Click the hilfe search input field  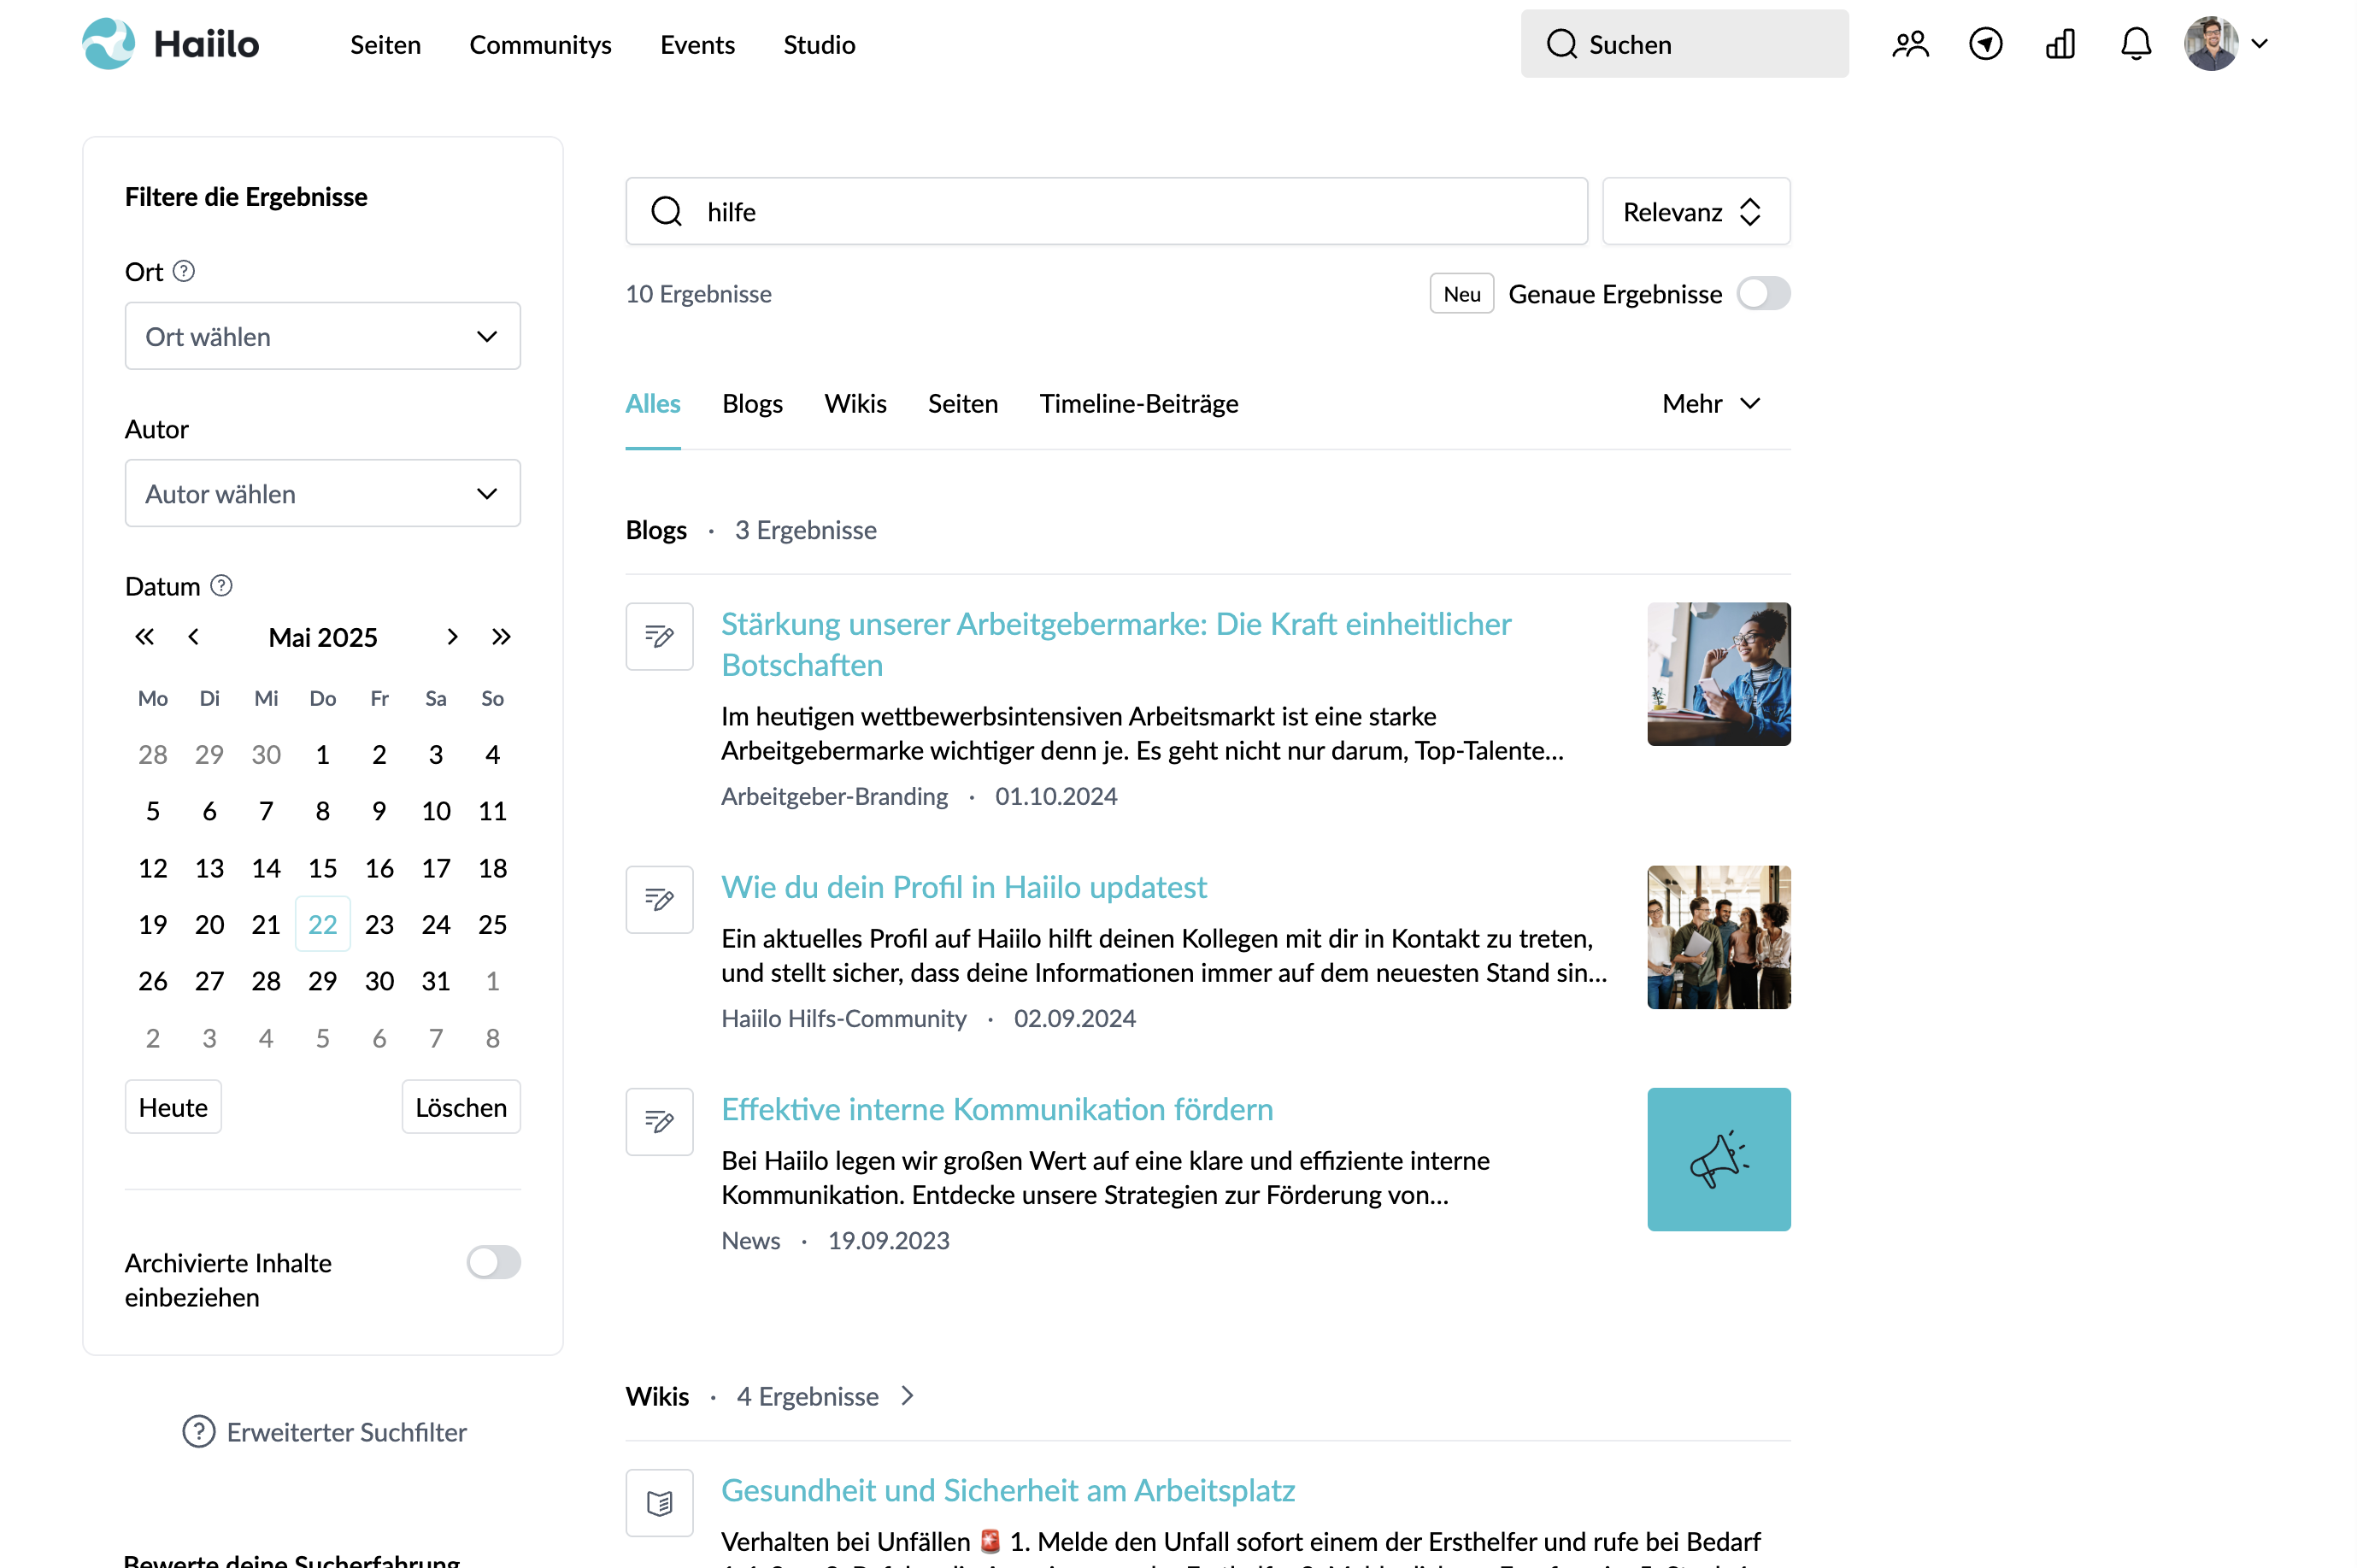coord(1106,212)
